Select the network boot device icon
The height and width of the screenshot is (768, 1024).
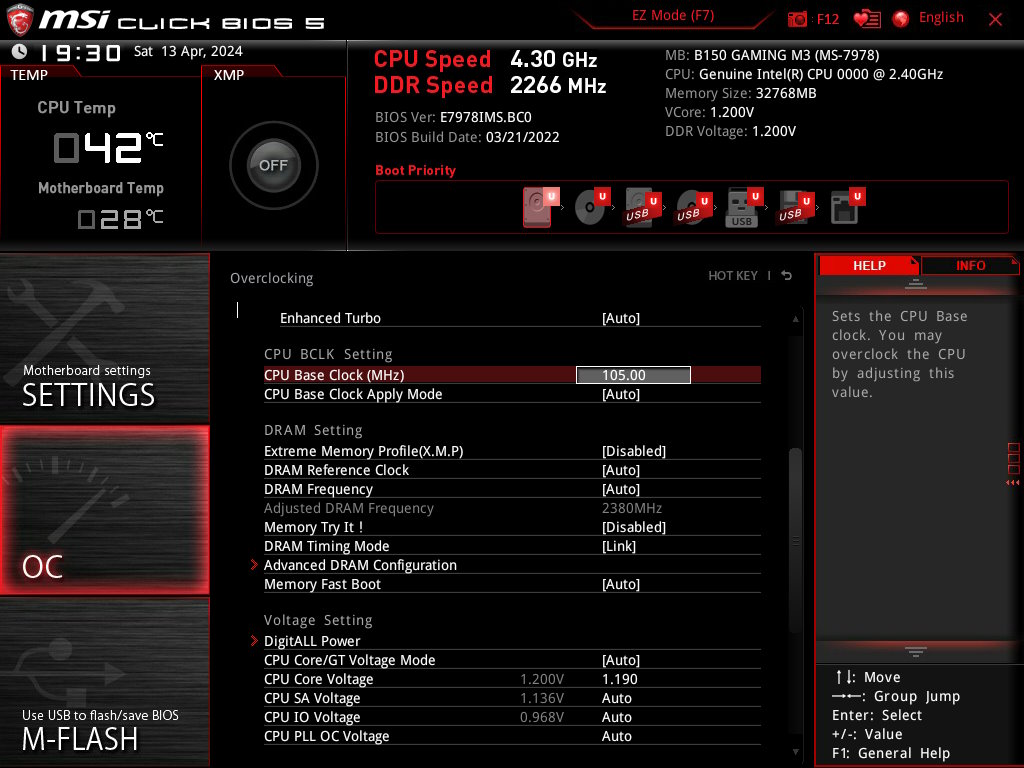847,206
